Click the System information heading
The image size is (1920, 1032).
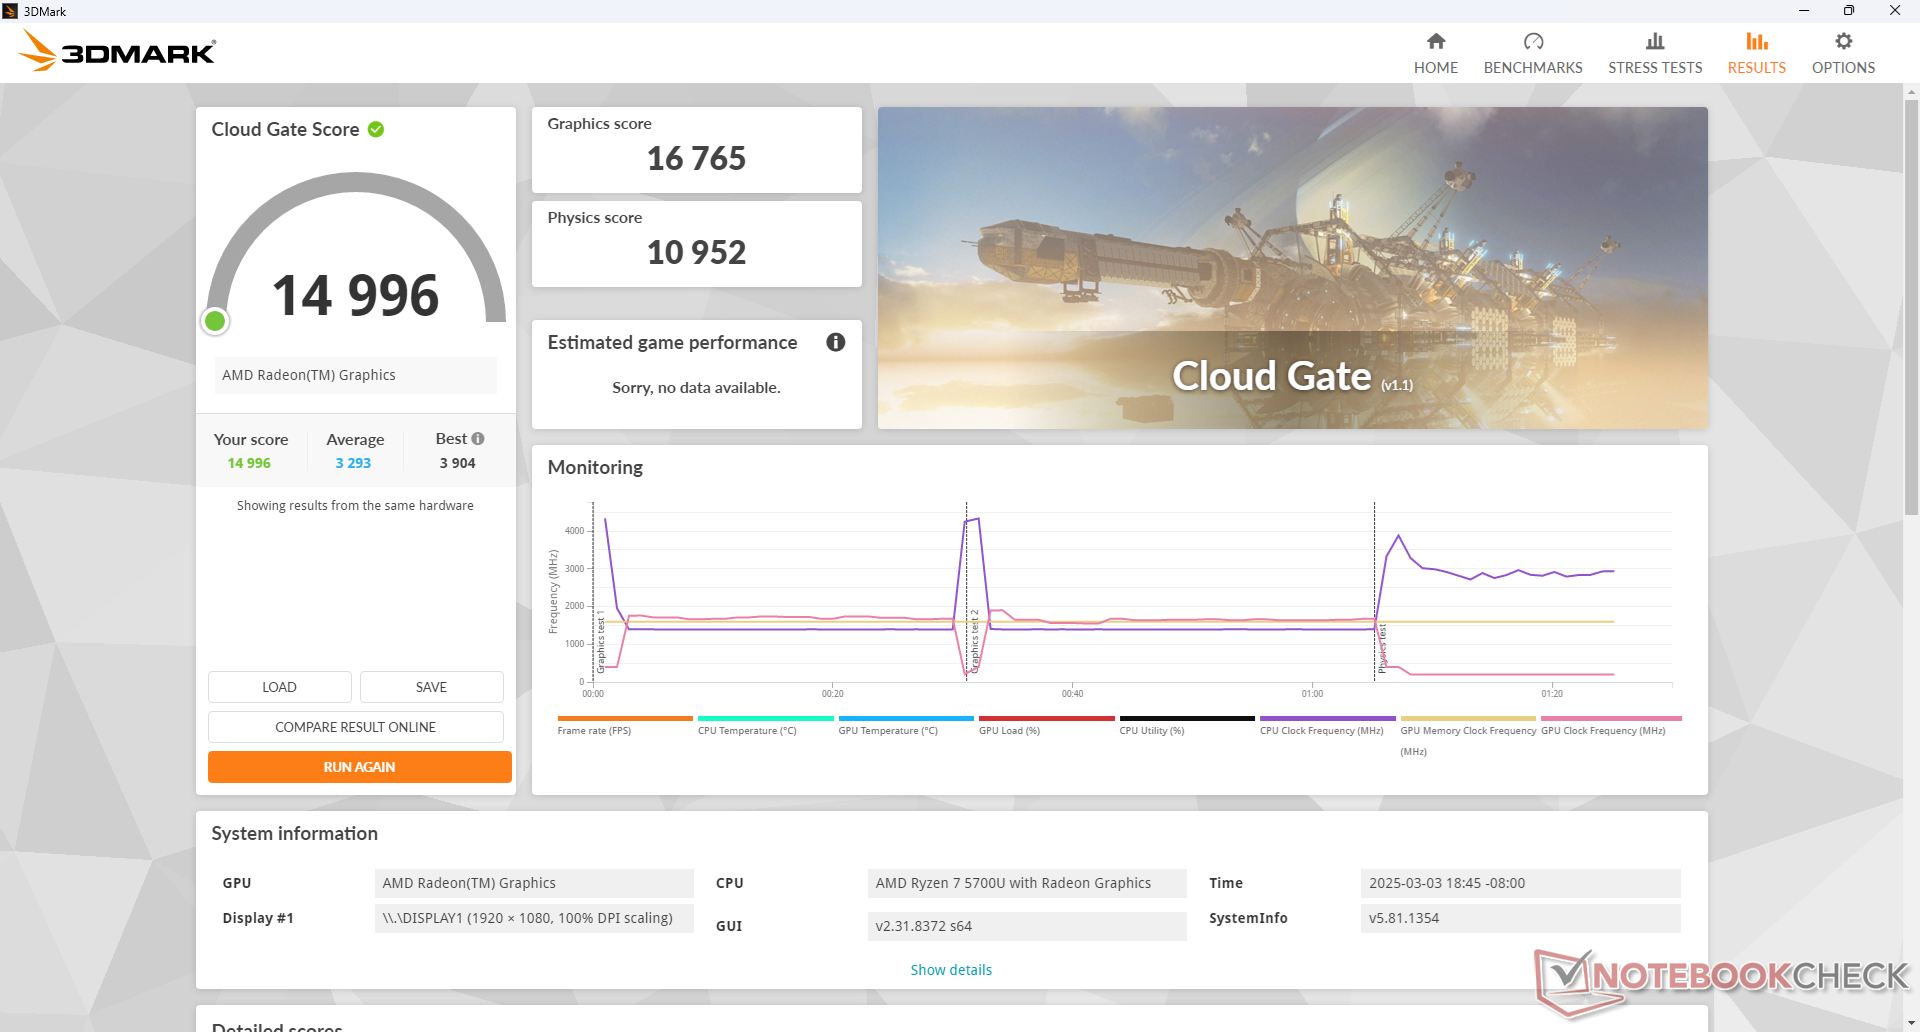(294, 833)
